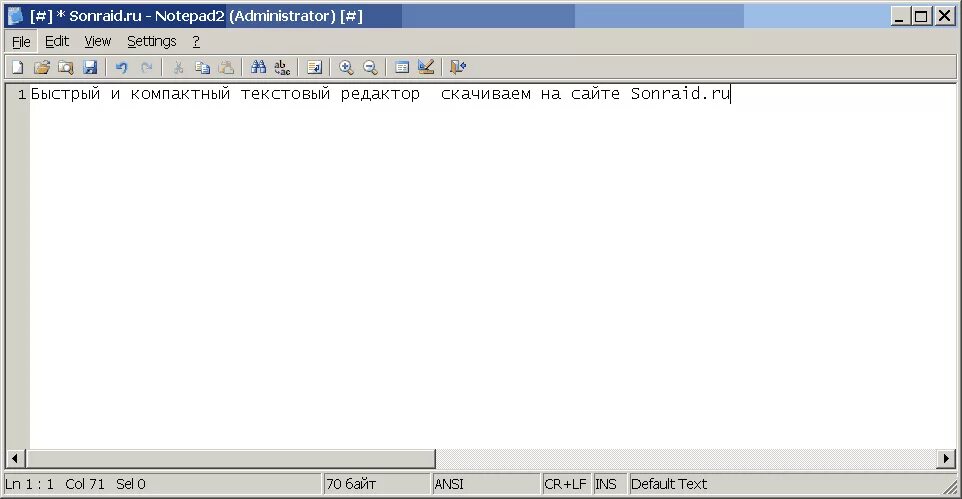
Task: Click the Browse files toolbar icon
Action: point(66,67)
